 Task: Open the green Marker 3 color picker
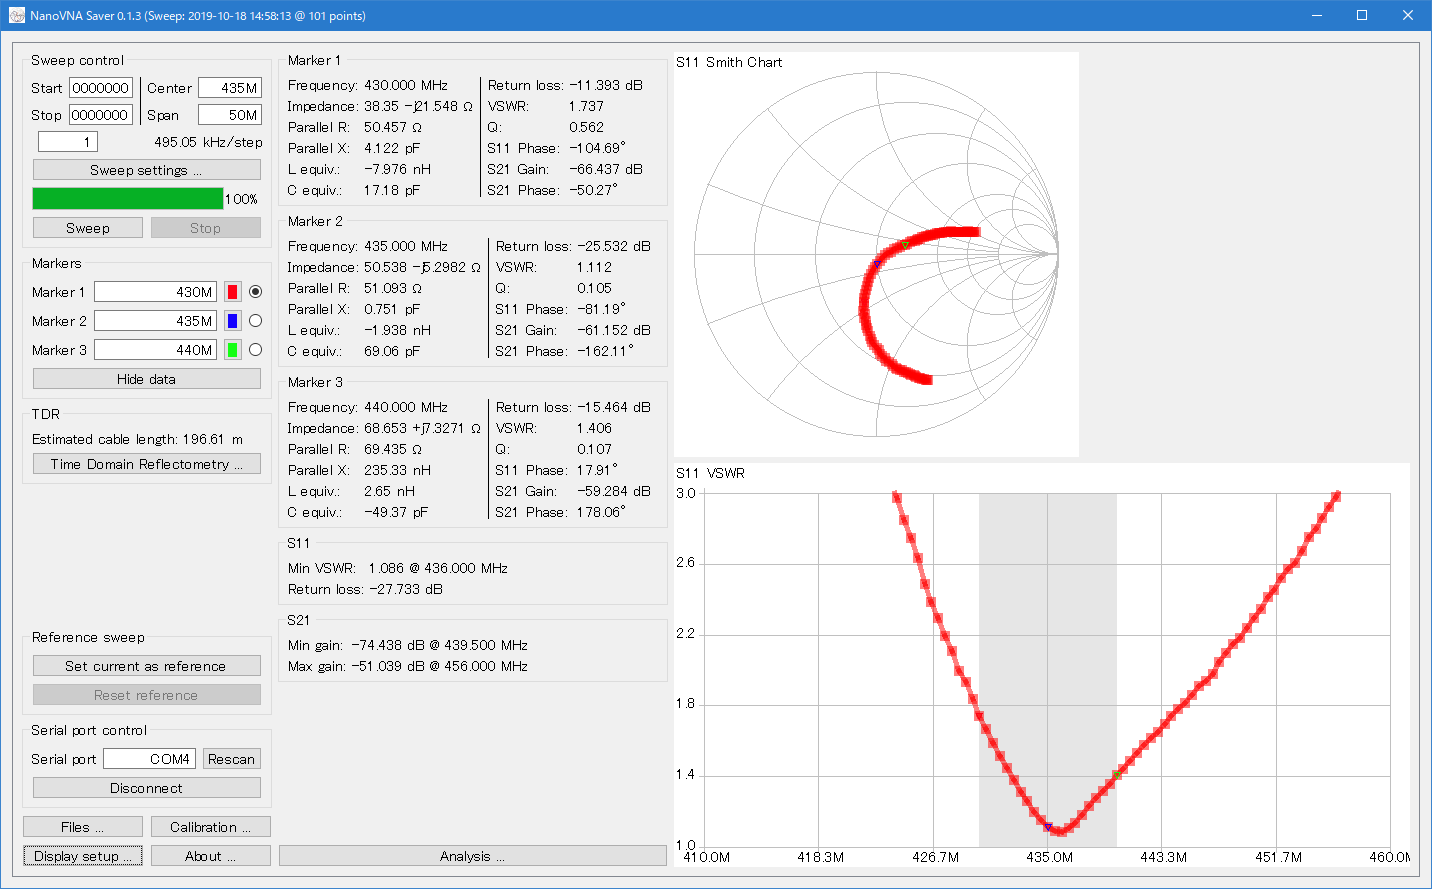click(x=232, y=350)
